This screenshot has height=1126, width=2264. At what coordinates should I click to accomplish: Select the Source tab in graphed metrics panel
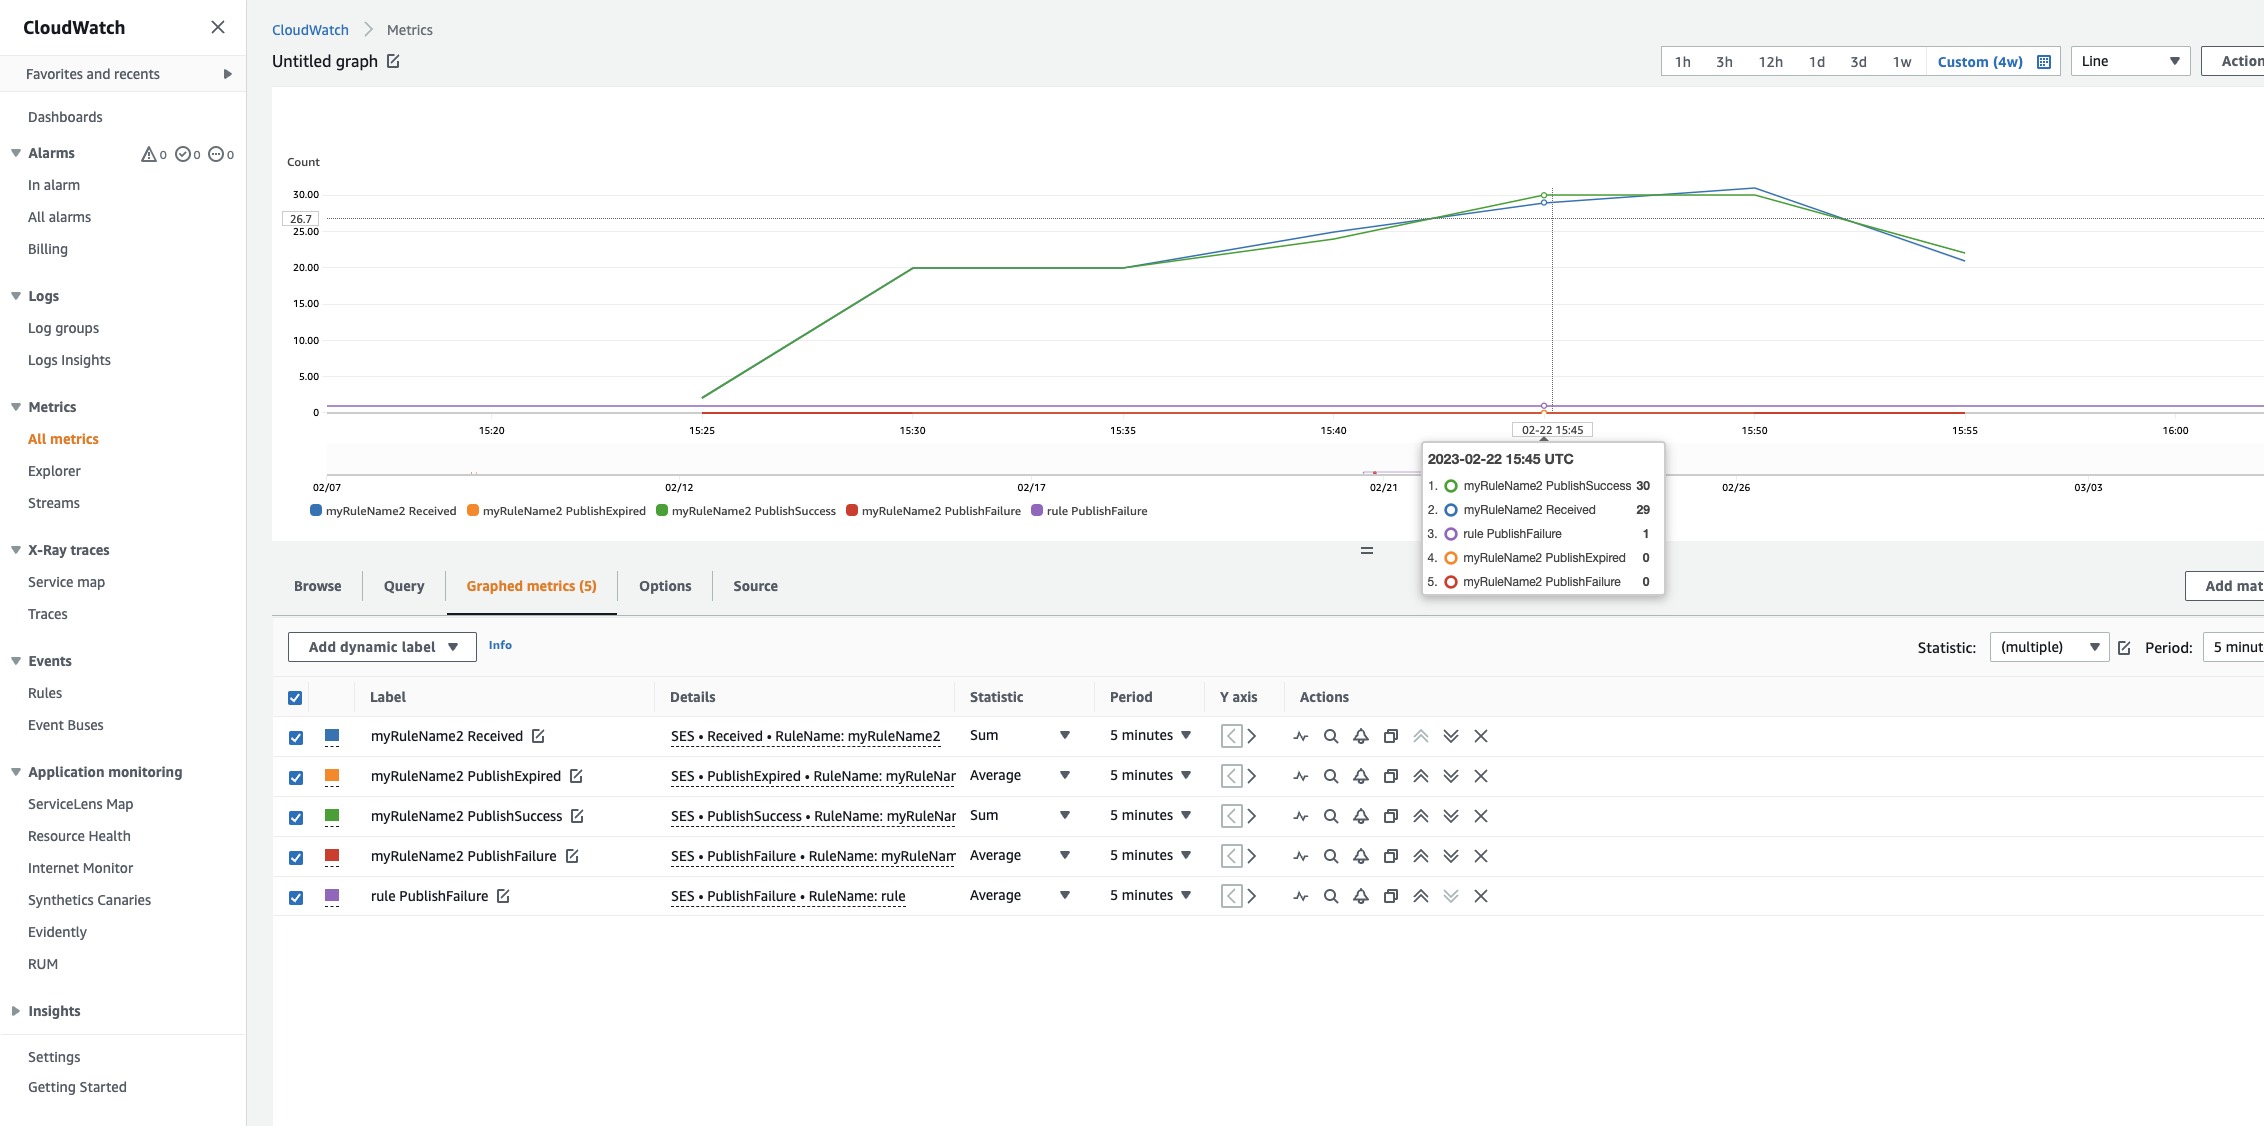(x=754, y=585)
